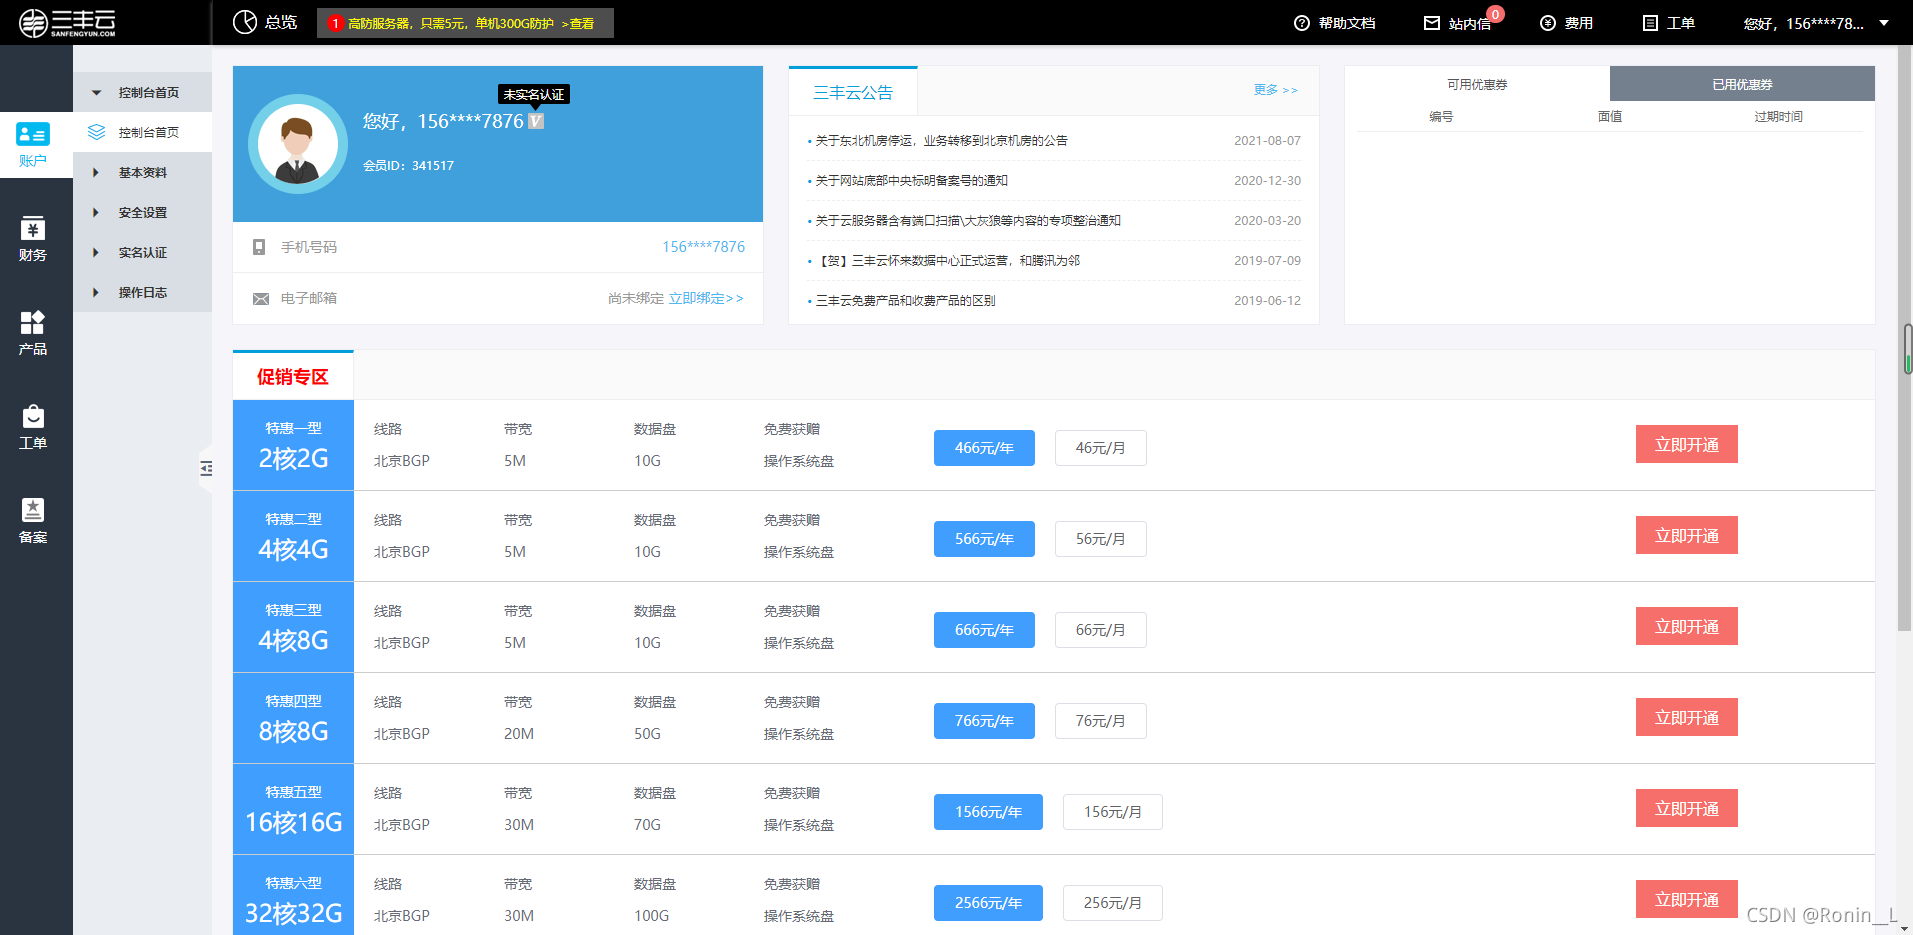Expand the 安全设置 menu
The image size is (1913, 935).
tap(142, 212)
